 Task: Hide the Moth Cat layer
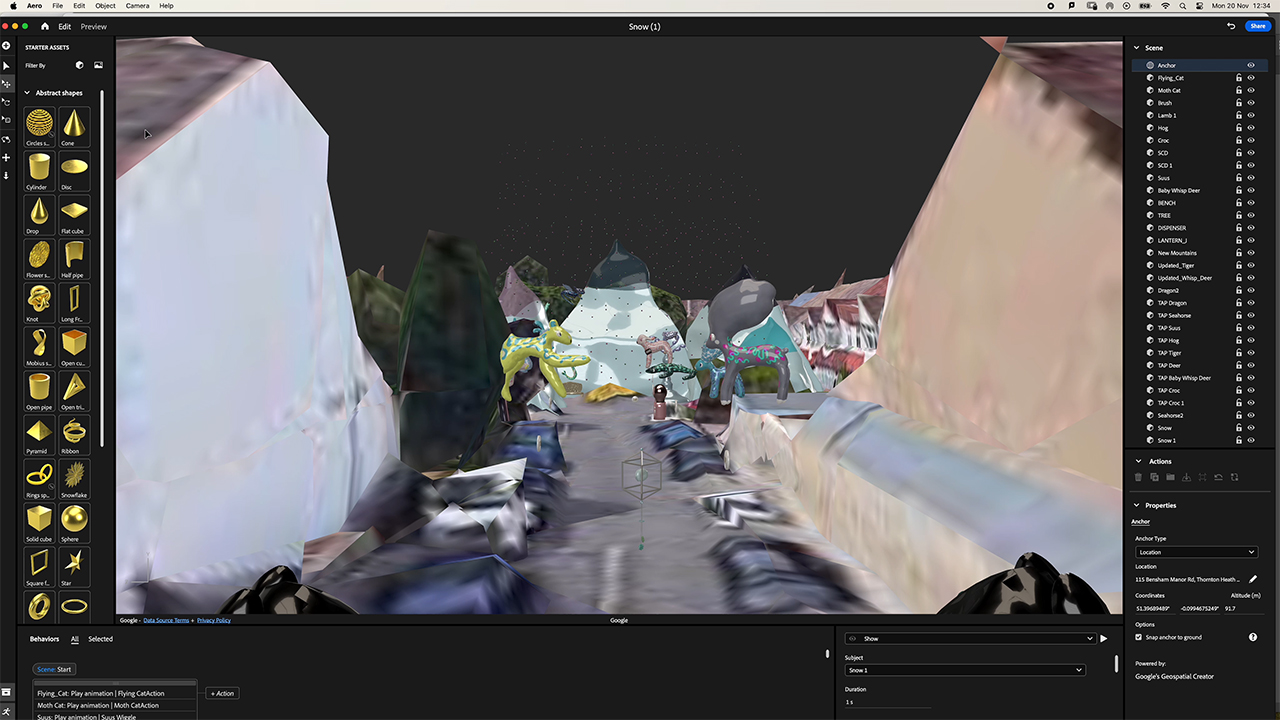coord(1251,90)
